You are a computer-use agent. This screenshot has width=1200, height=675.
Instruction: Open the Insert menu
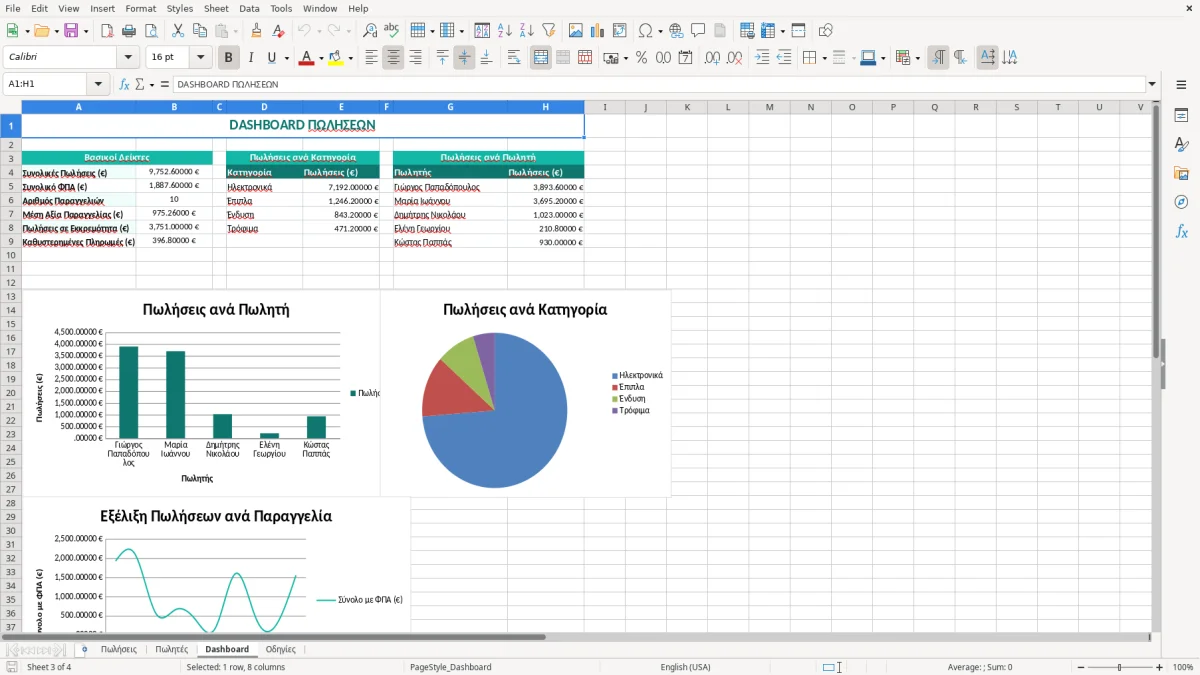pos(102,8)
